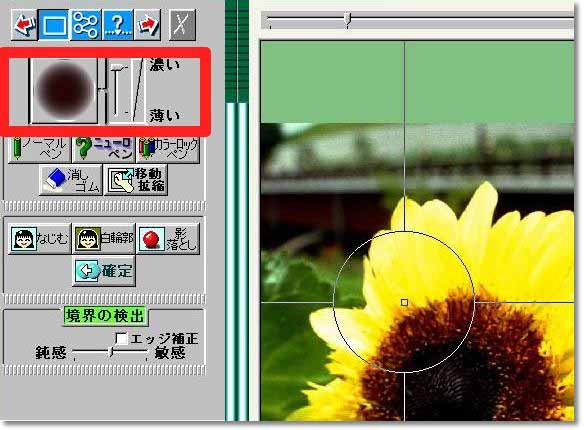Select the カラーロックペン color lock pen
This screenshot has width=584, height=430.
[168, 149]
